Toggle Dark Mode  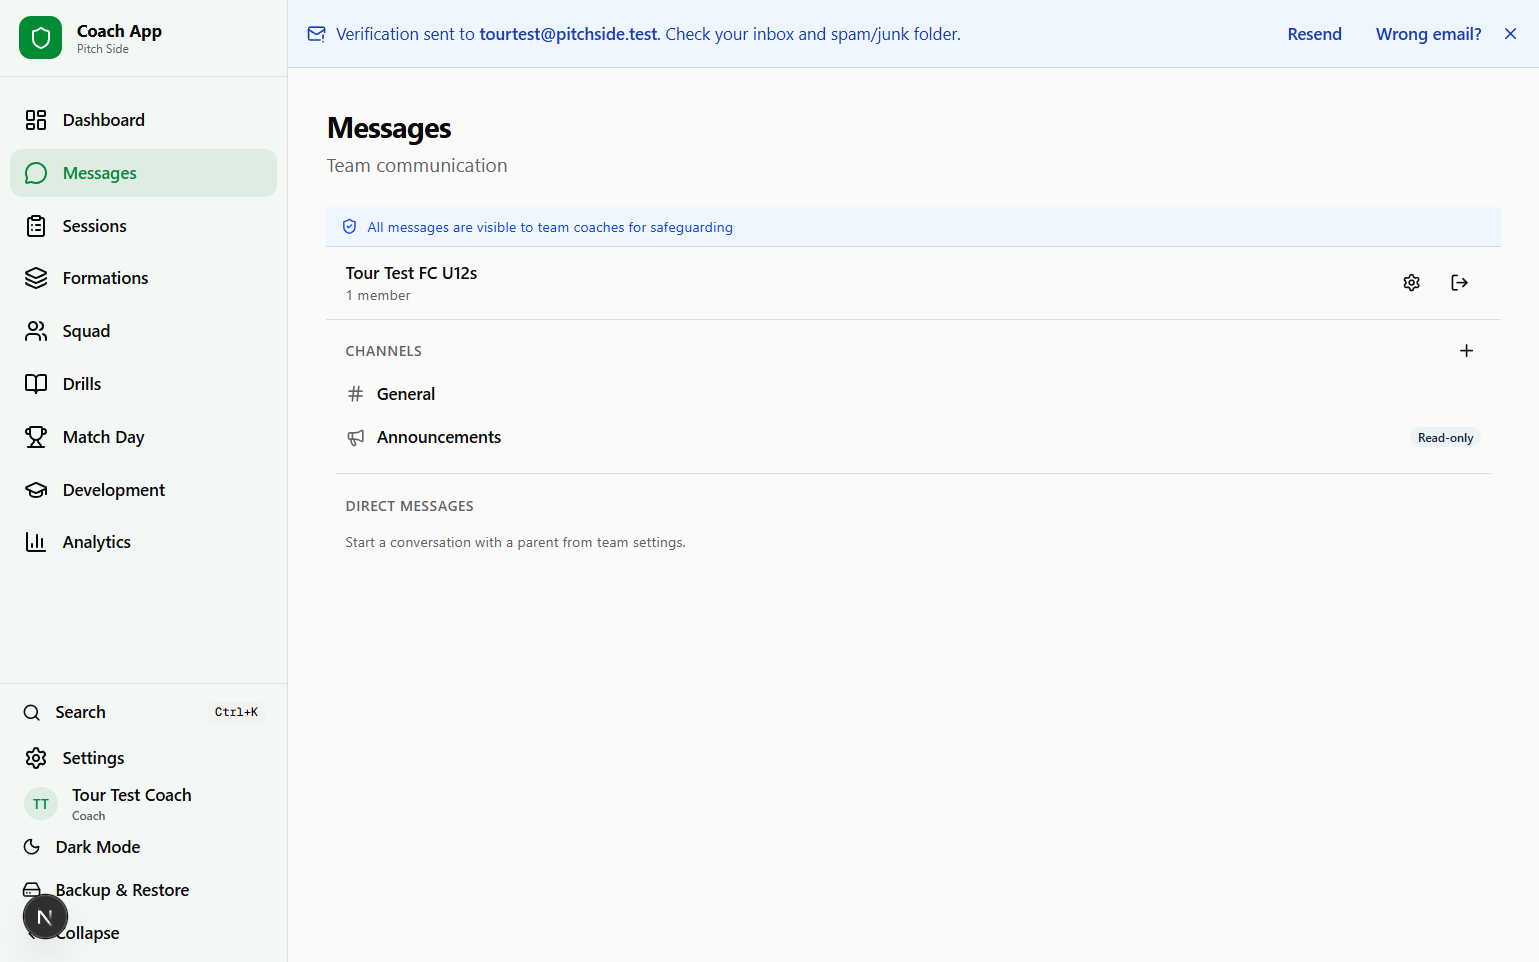[97, 847]
